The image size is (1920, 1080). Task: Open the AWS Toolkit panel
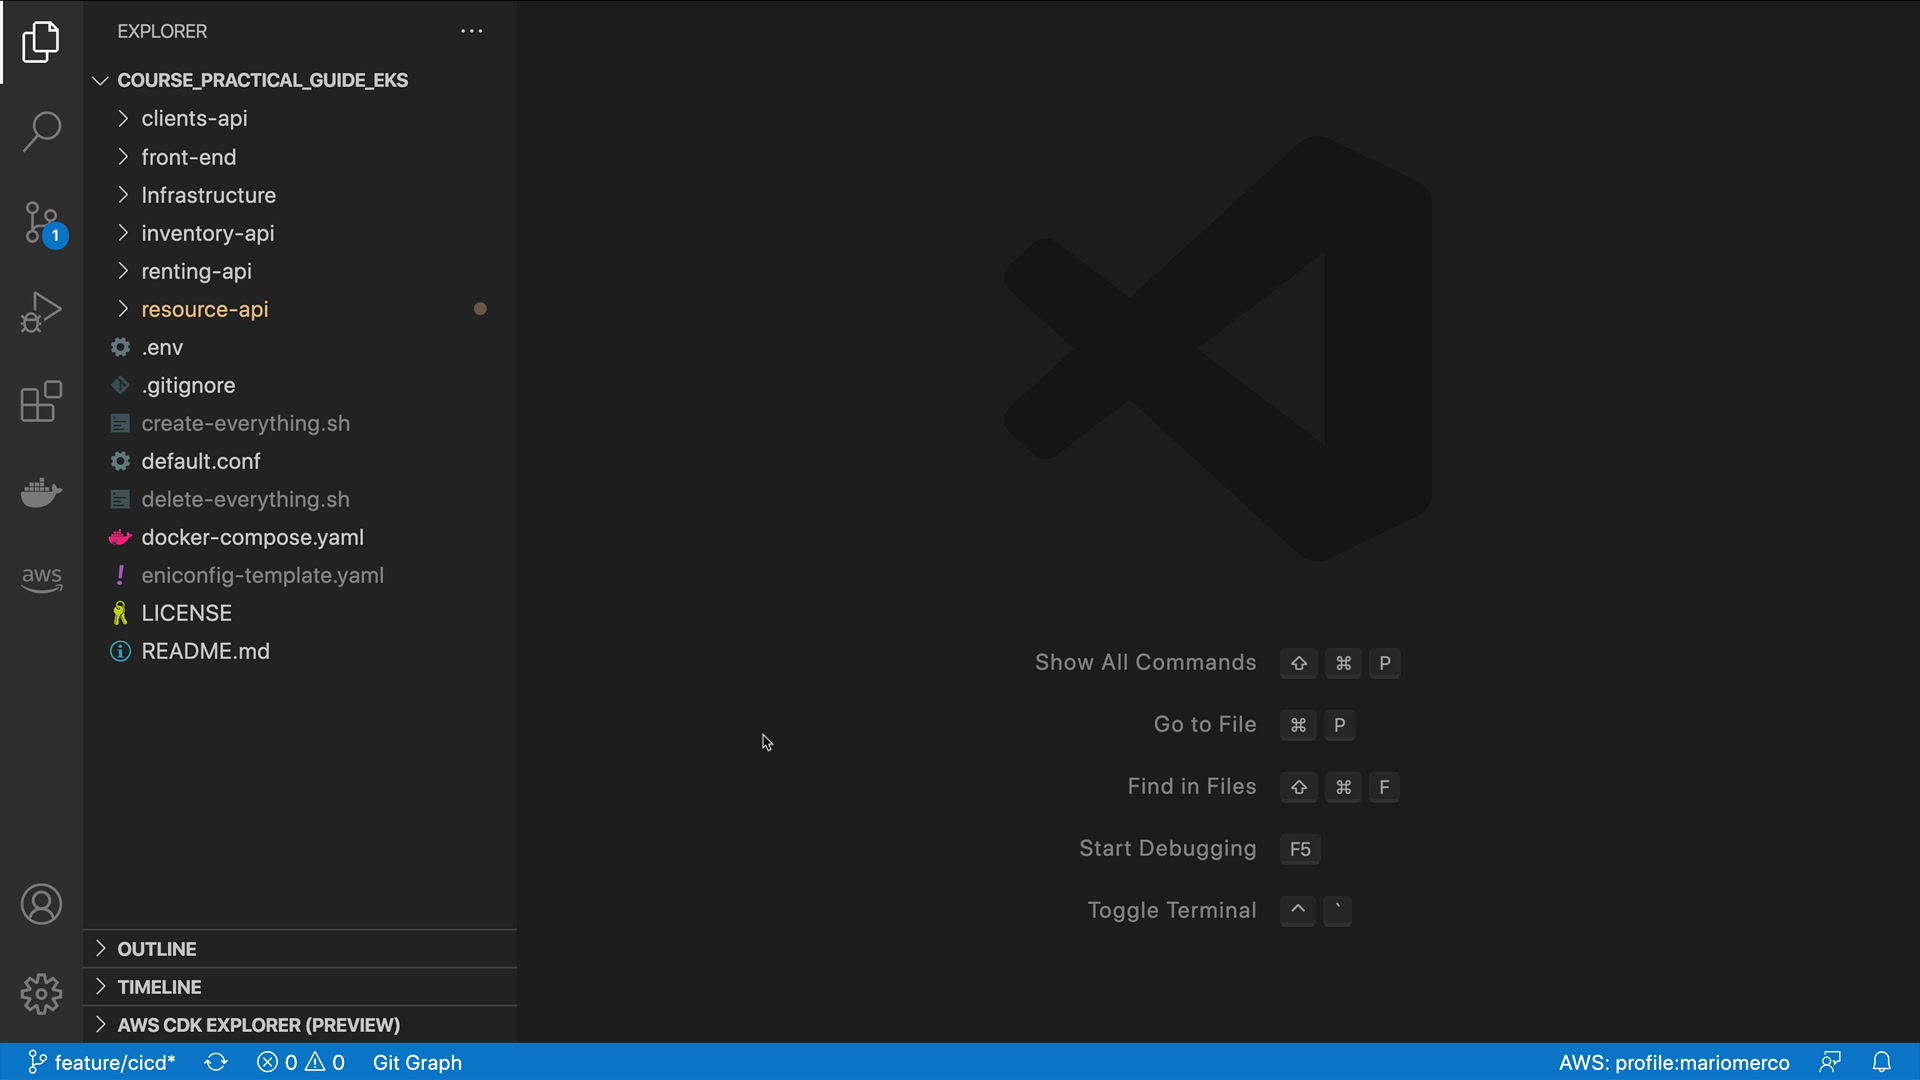[41, 578]
